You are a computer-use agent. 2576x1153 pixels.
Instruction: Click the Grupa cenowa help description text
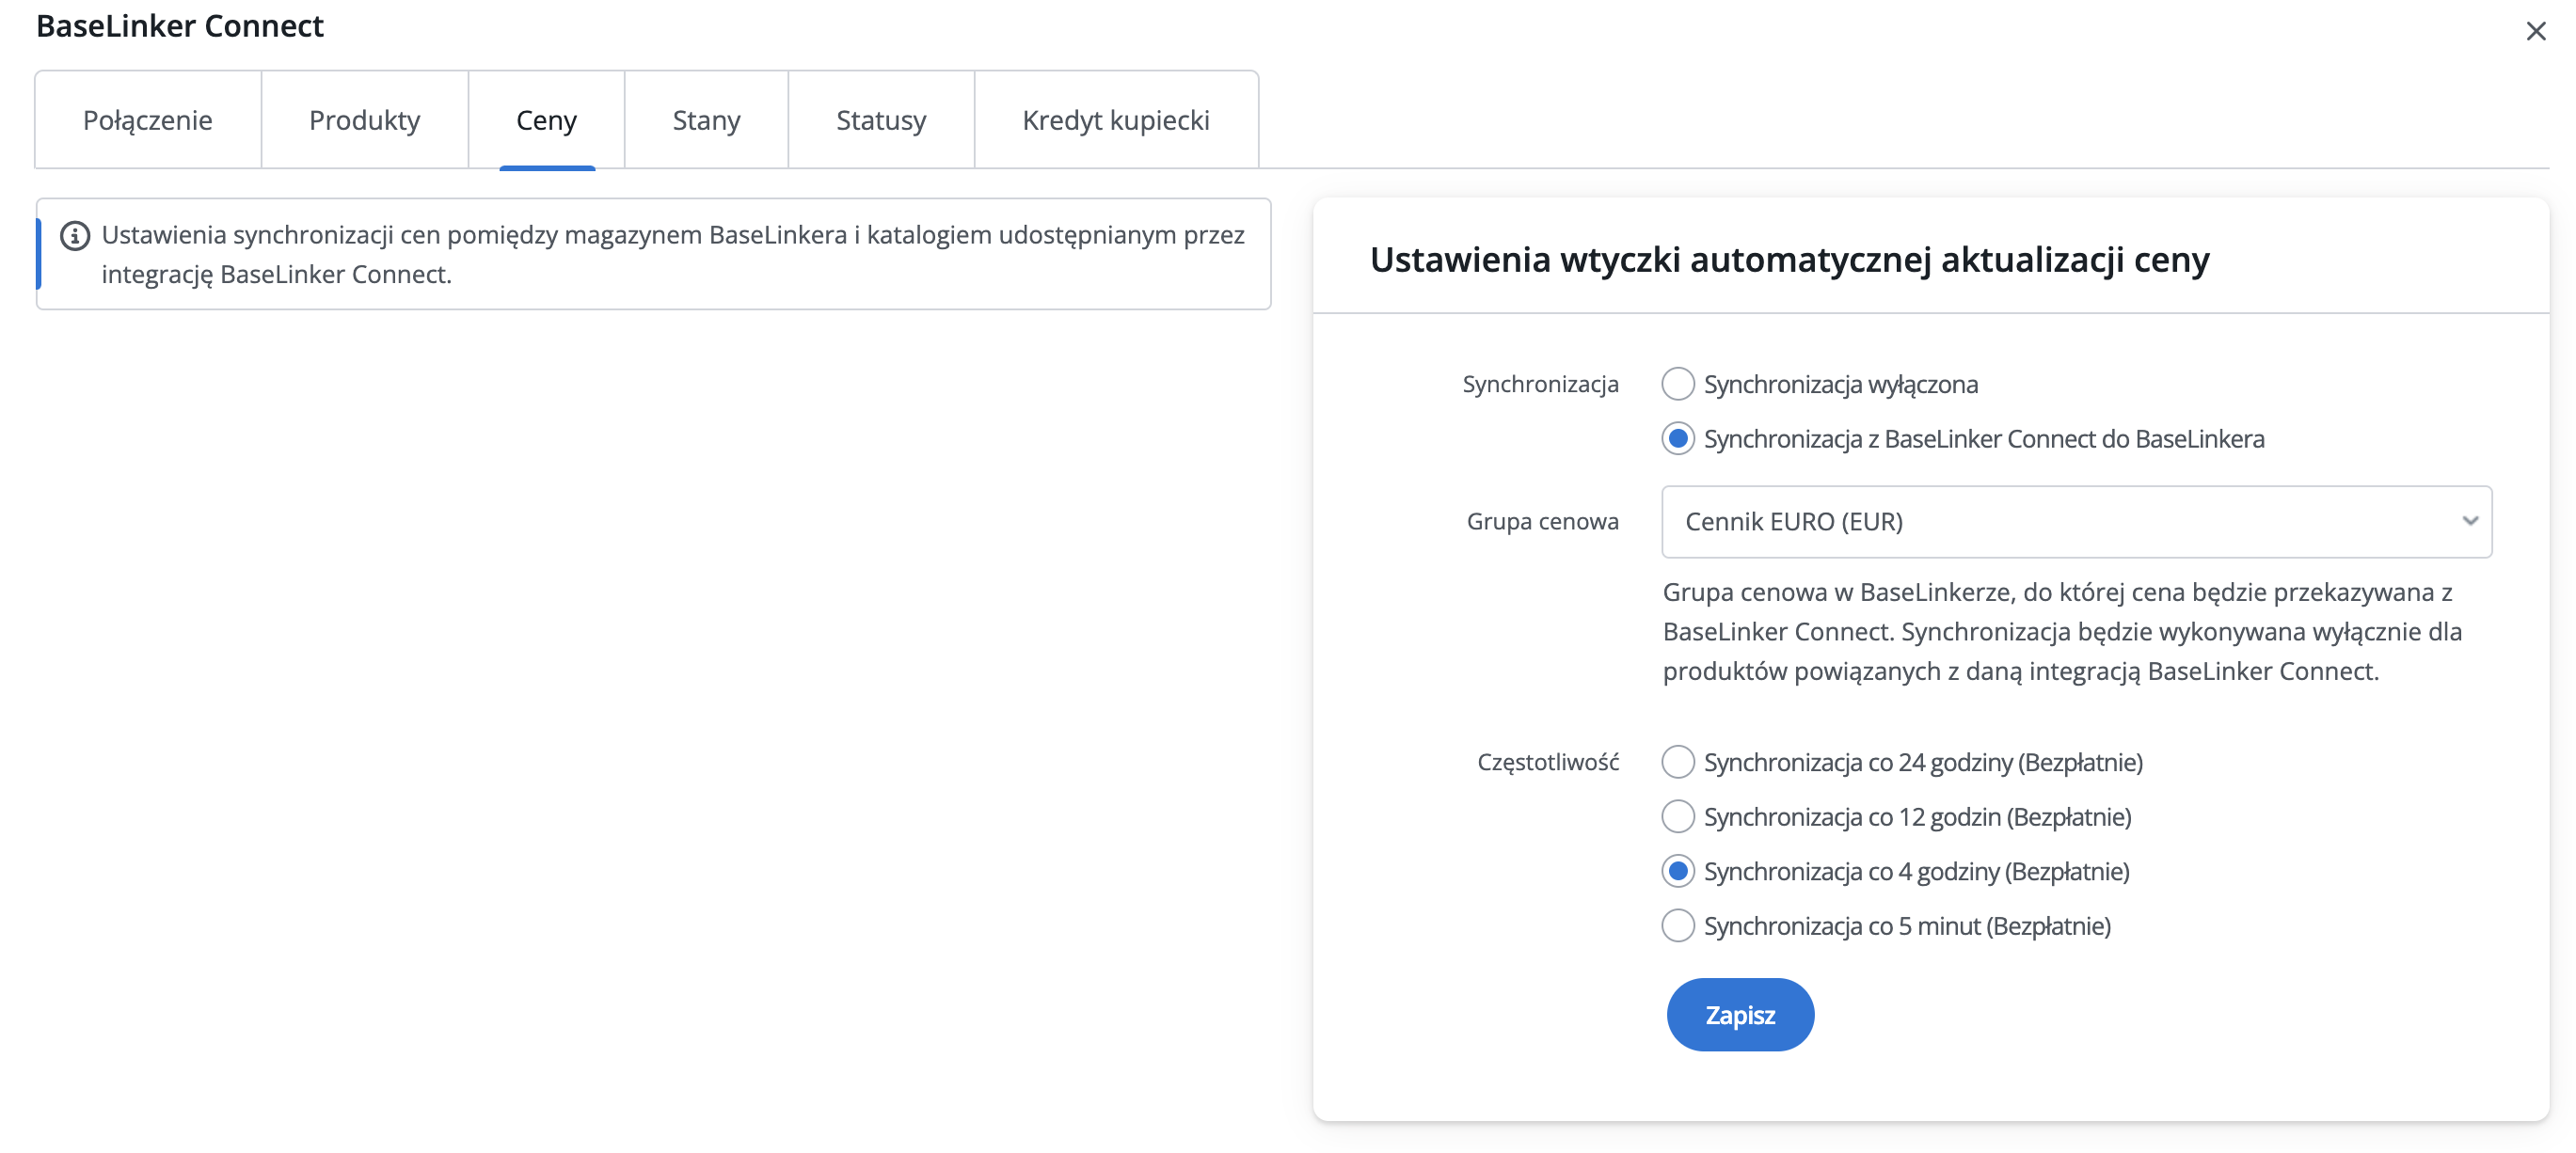tap(2062, 632)
